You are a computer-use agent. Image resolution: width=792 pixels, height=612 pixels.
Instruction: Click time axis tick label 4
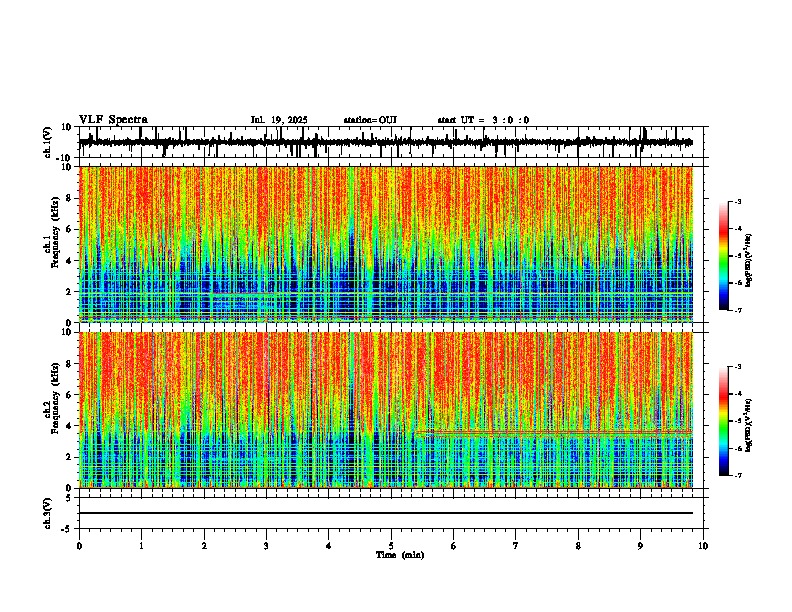click(x=329, y=546)
